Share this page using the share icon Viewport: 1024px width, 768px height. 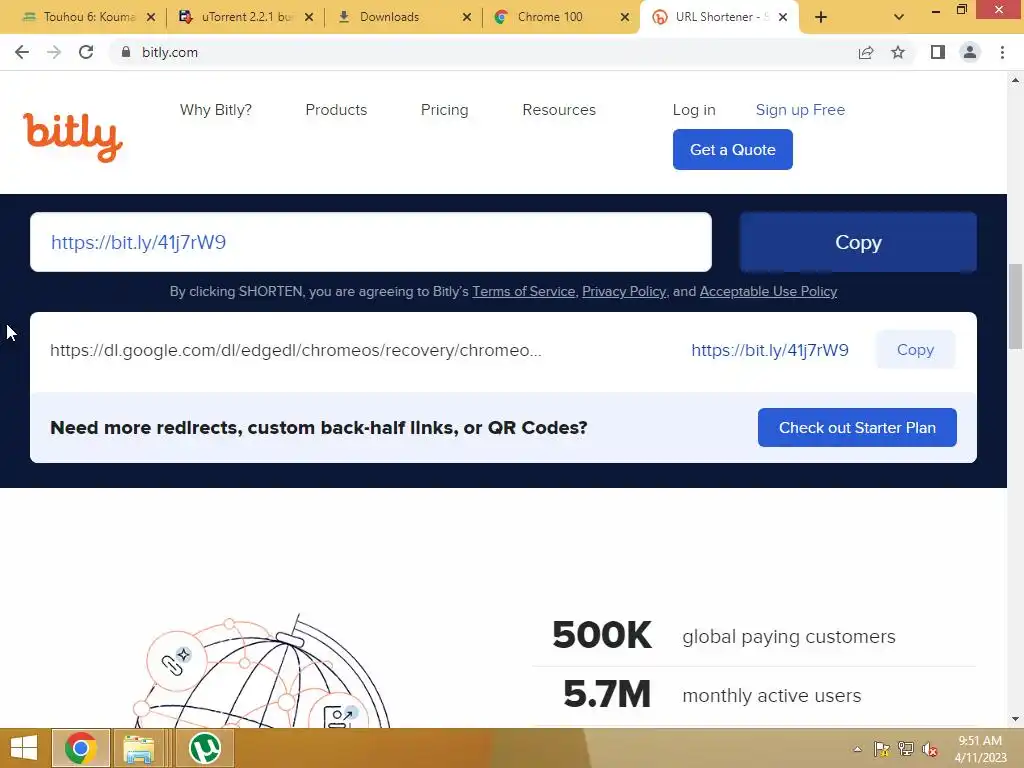click(x=866, y=52)
